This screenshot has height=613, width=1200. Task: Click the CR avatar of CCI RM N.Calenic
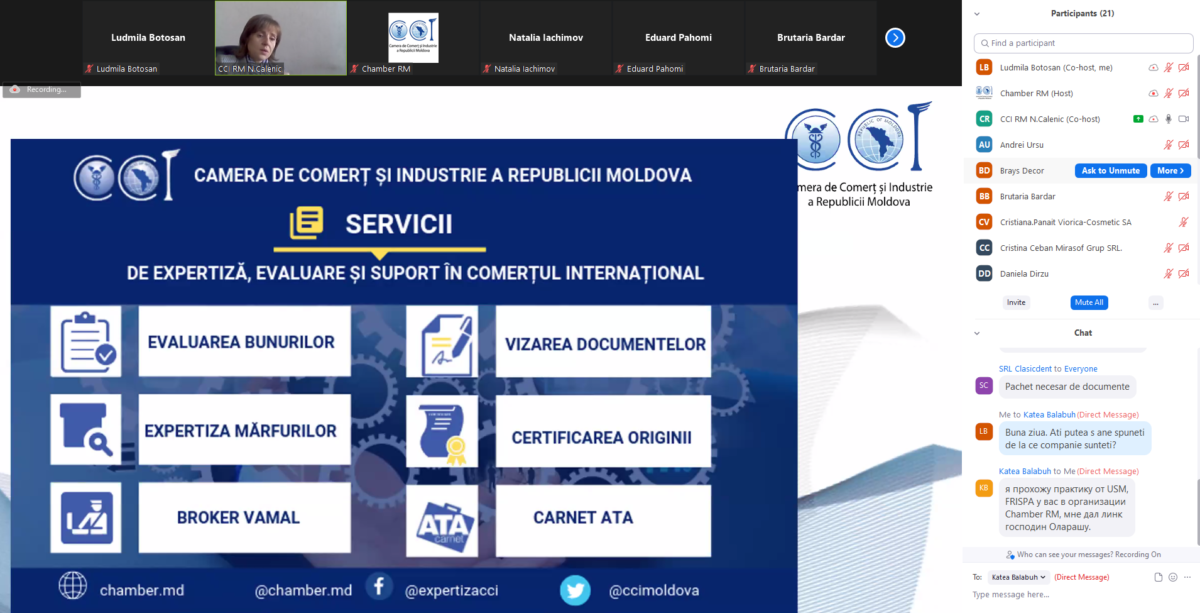984,119
